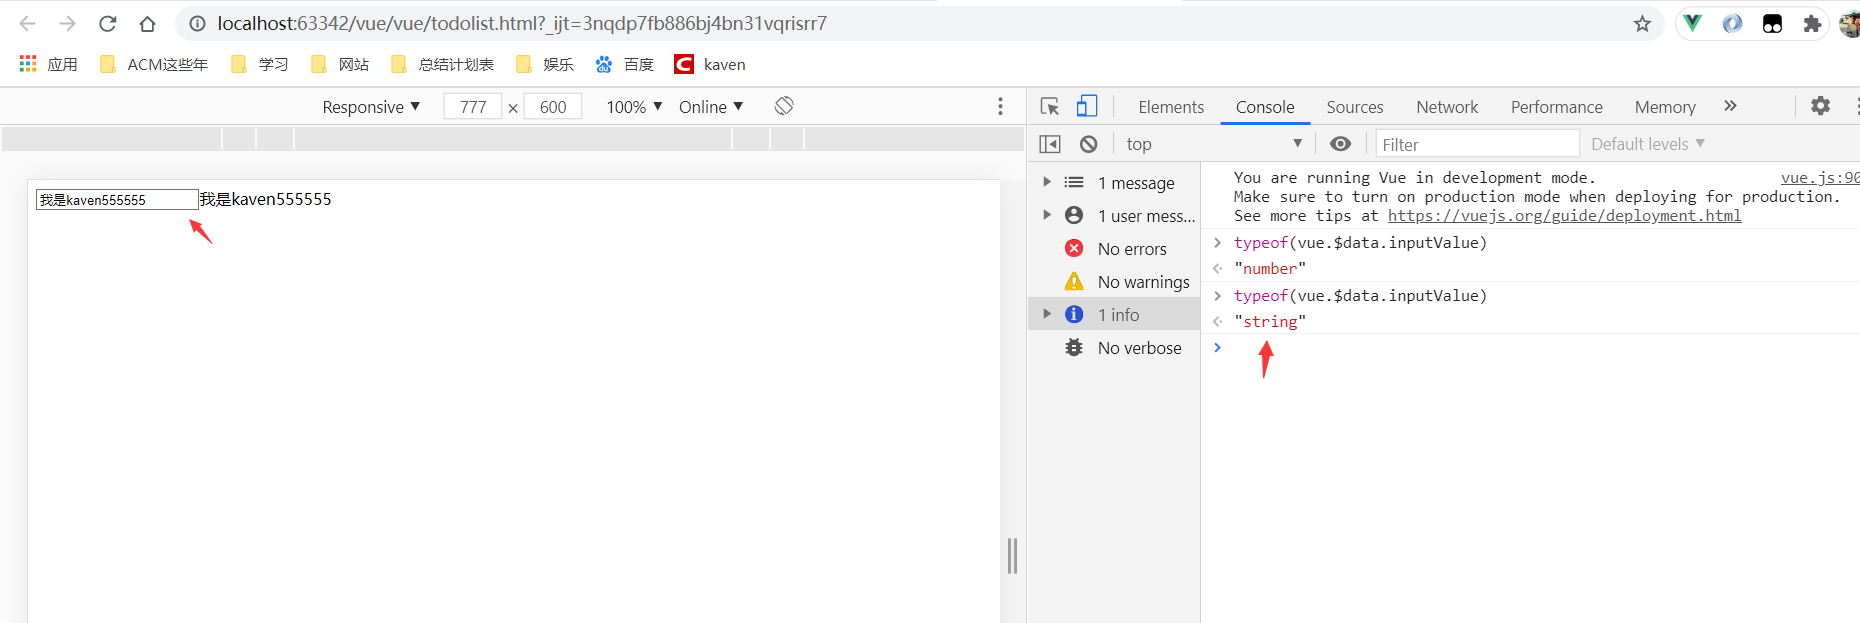Toggle the console sidebar panel icon
Screen dimensions: 1860x623
[x=1050, y=144]
